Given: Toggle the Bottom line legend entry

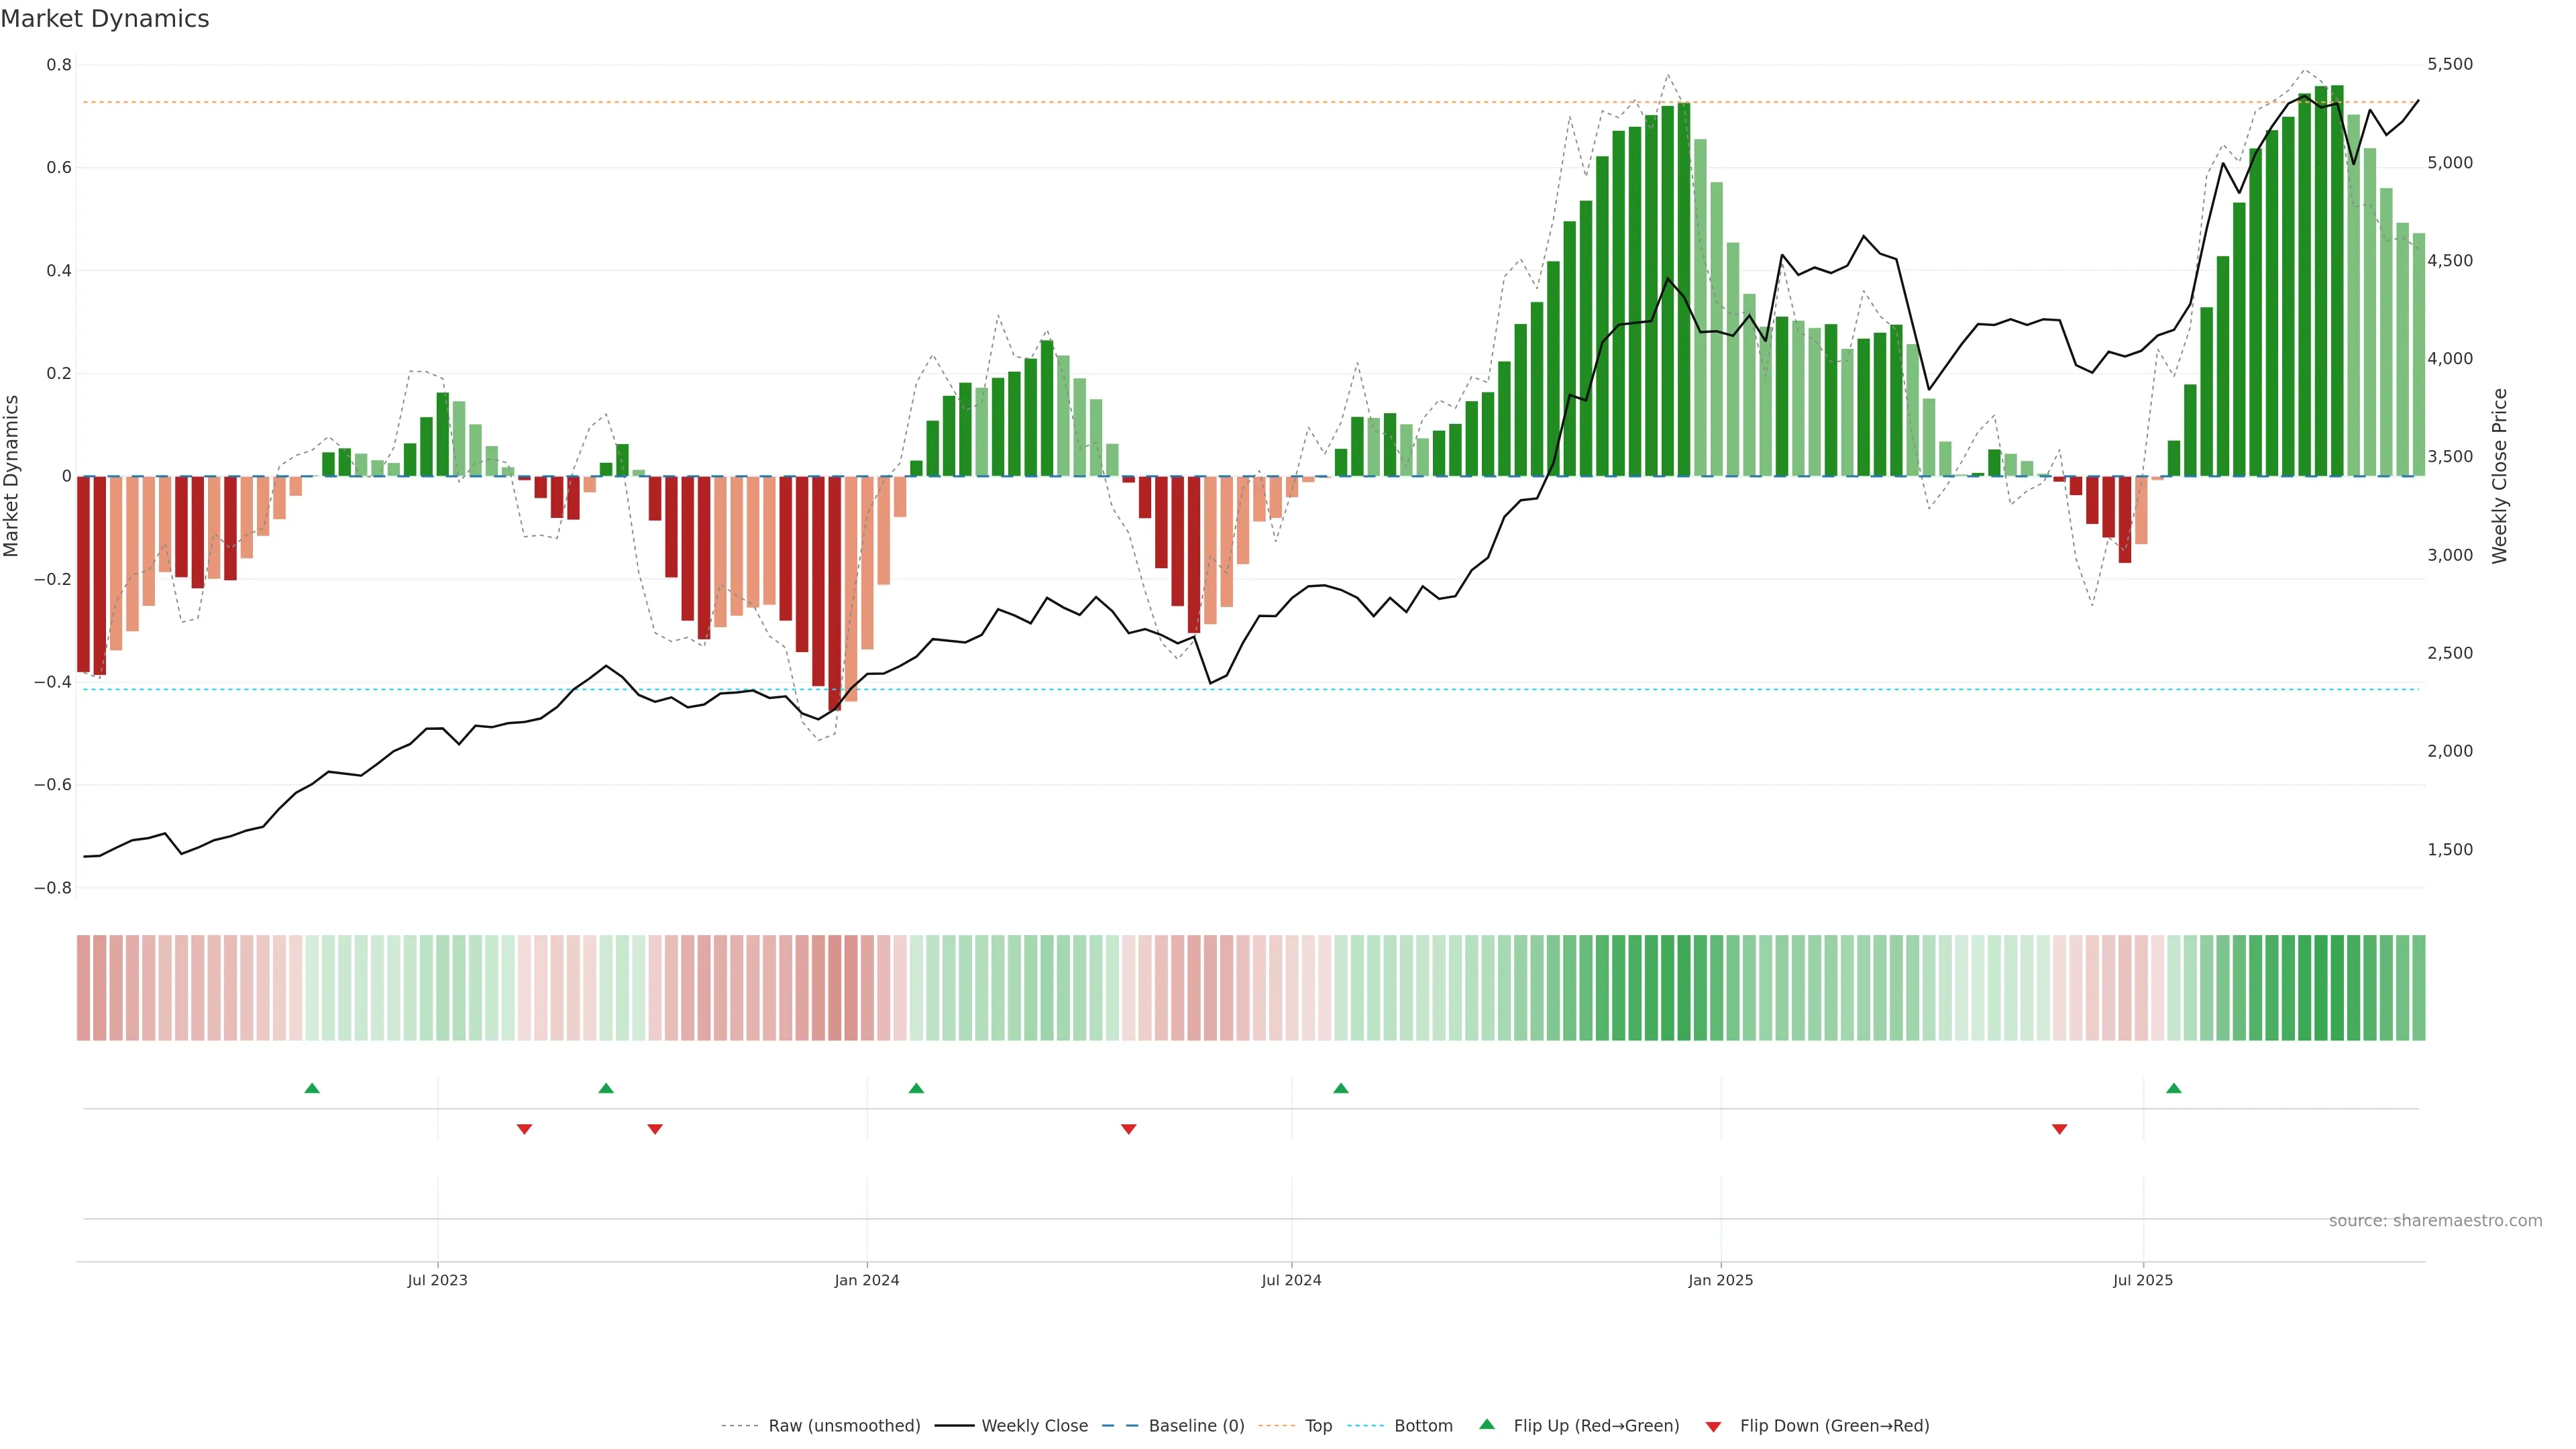Looking at the screenshot, I should [1423, 1426].
